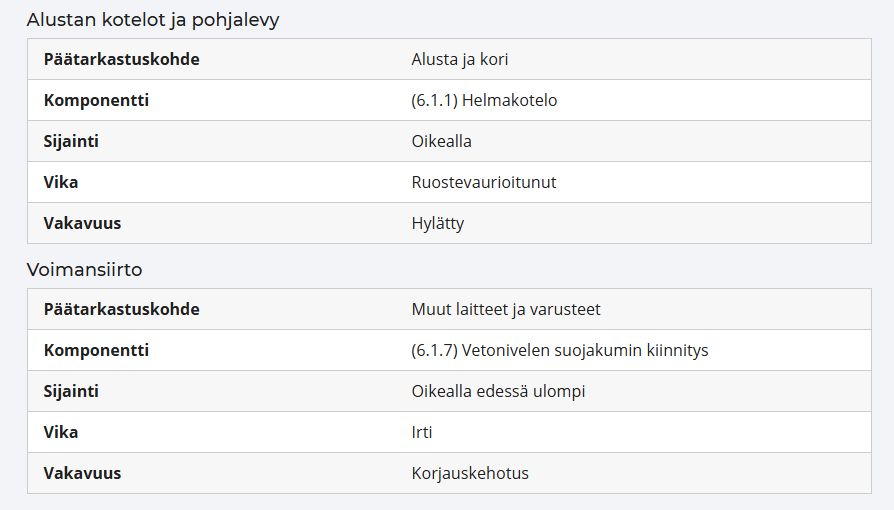Select the 'Korjauskehotus' severity value

[x=470, y=473]
